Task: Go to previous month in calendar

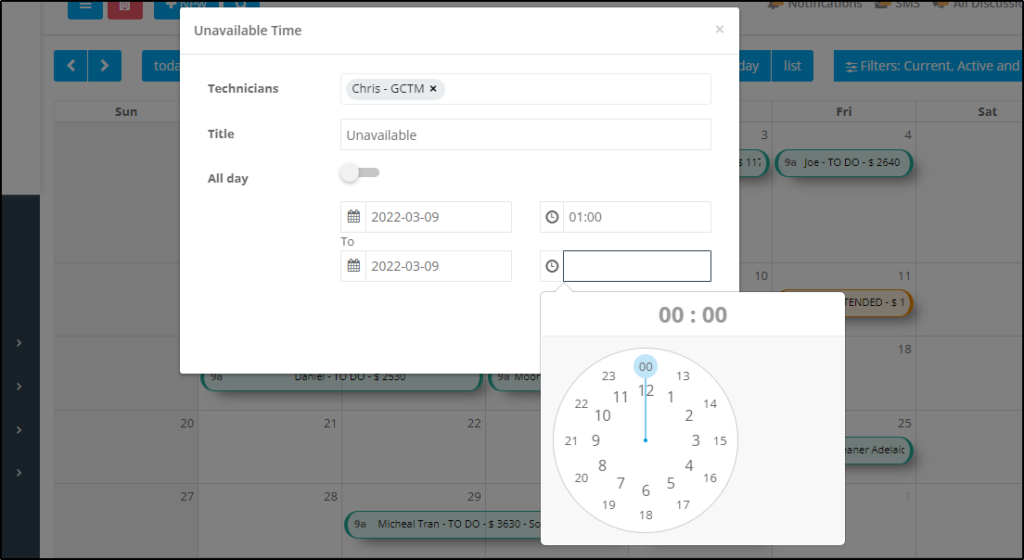Action: pyautogui.click(x=71, y=65)
